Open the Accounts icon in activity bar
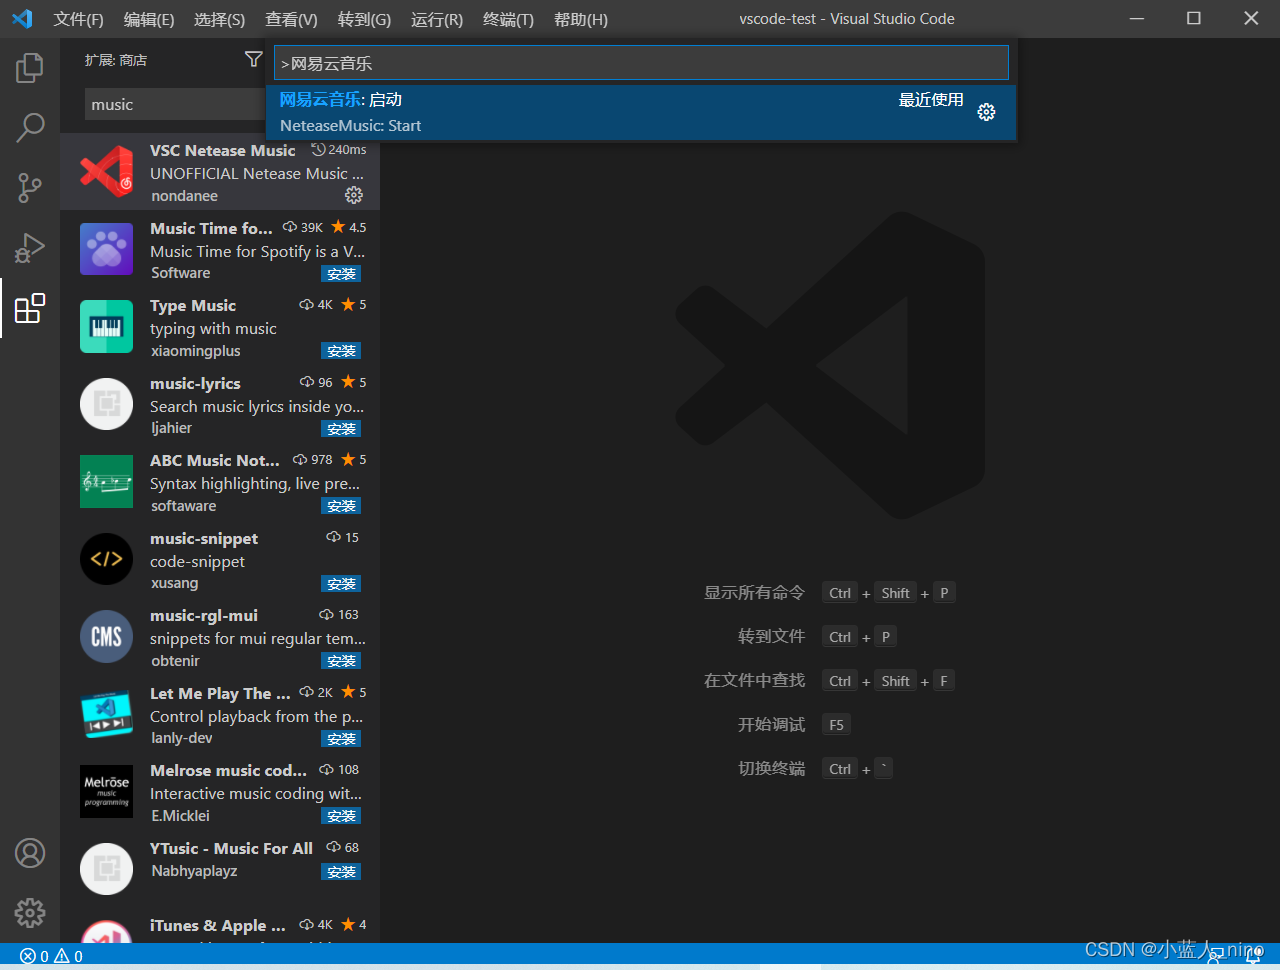The image size is (1280, 970). click(30, 853)
